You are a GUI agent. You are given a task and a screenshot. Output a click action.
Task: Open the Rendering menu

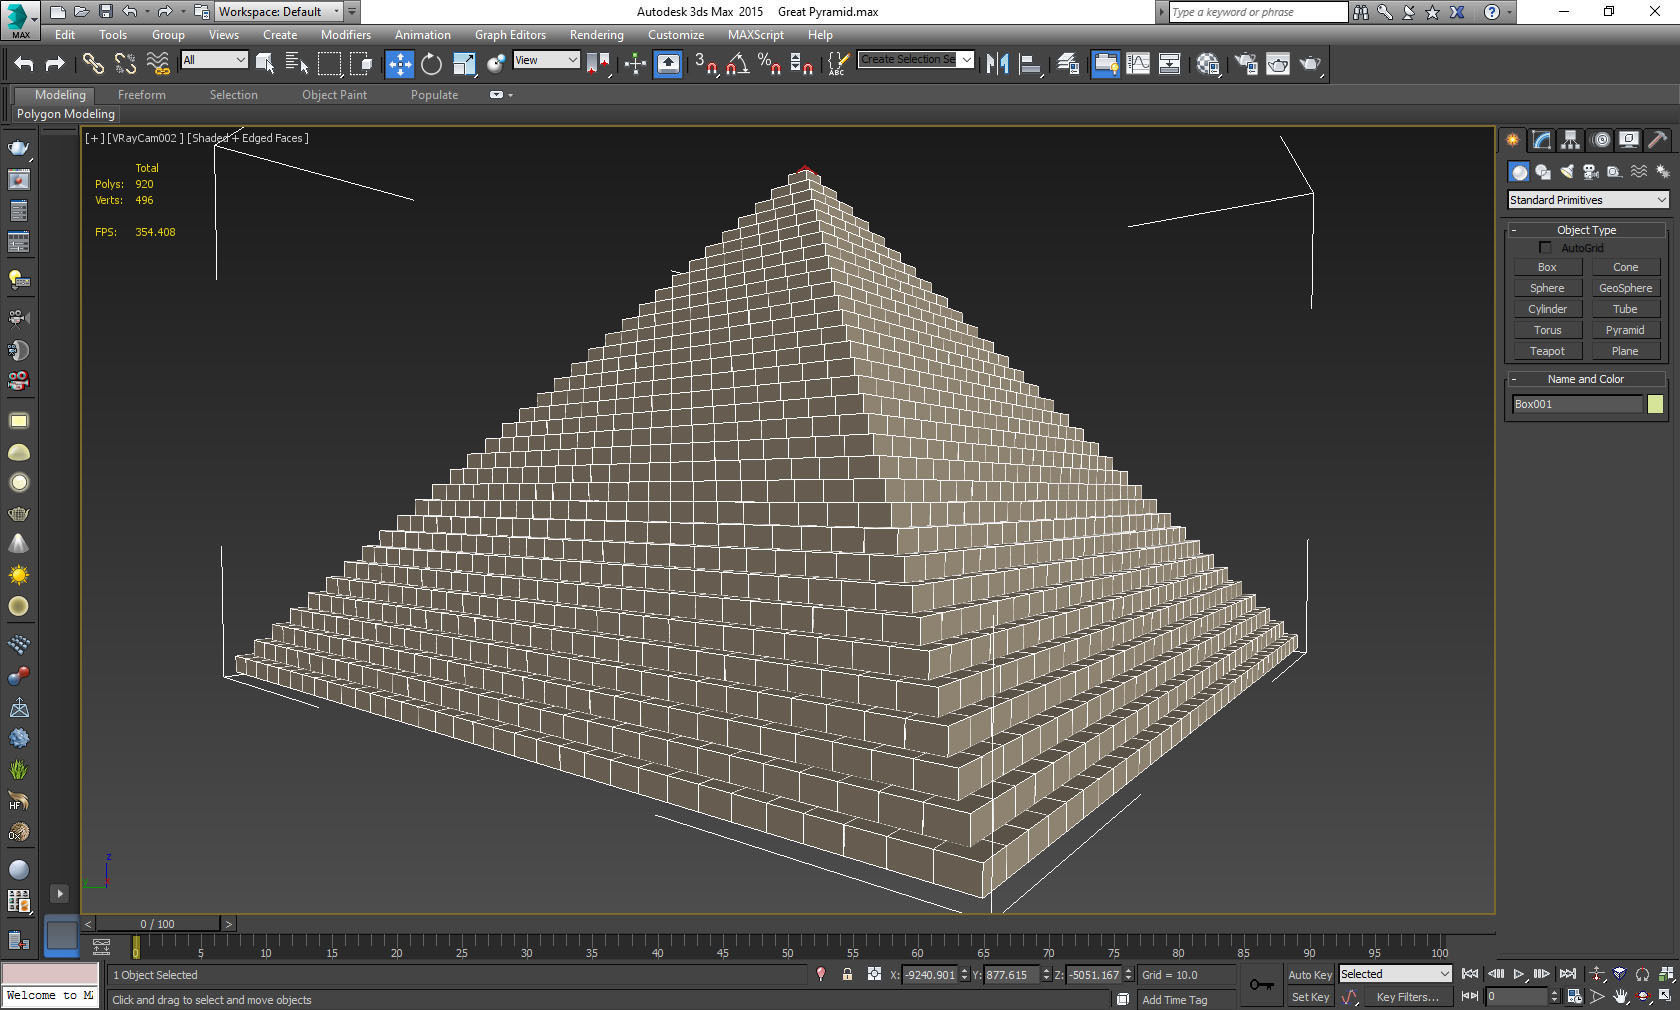coord(597,35)
